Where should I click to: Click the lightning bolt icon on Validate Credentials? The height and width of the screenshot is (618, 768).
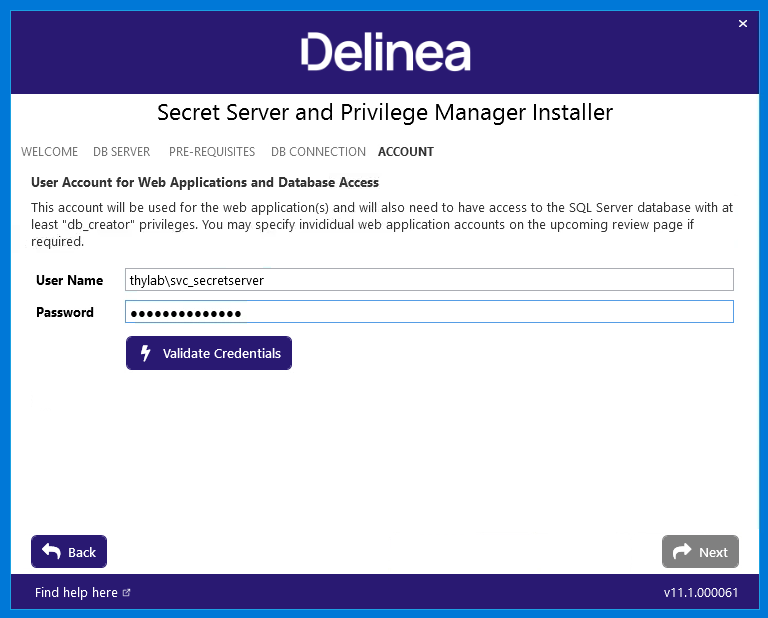tap(145, 353)
